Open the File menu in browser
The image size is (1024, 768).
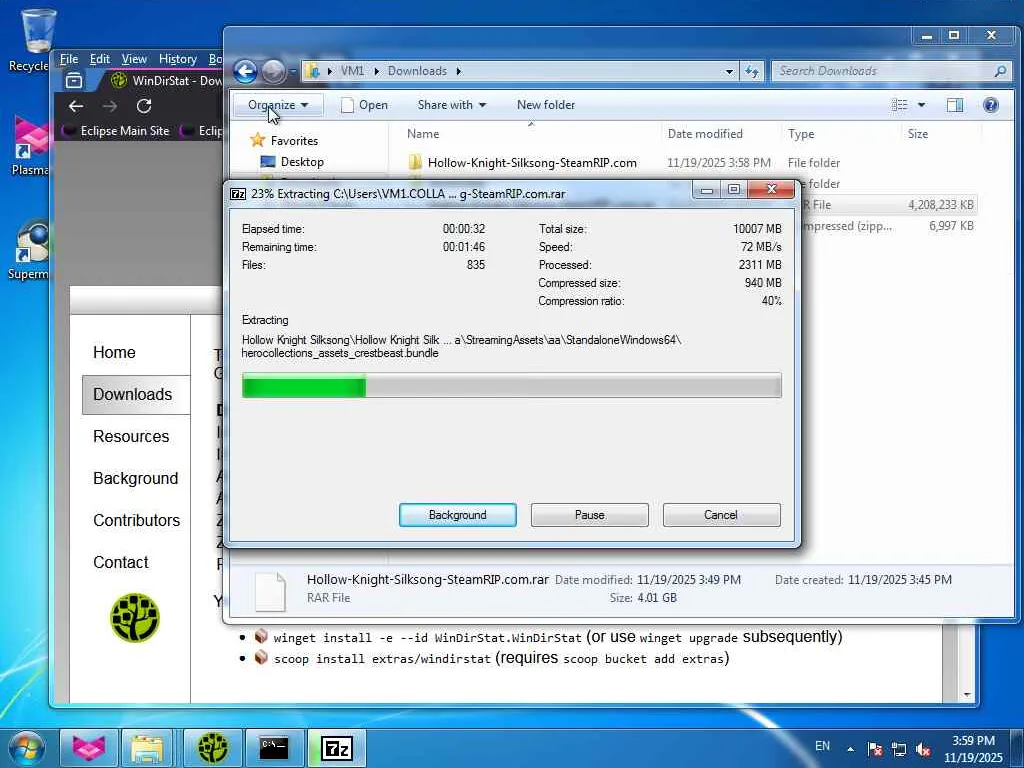pos(69,59)
